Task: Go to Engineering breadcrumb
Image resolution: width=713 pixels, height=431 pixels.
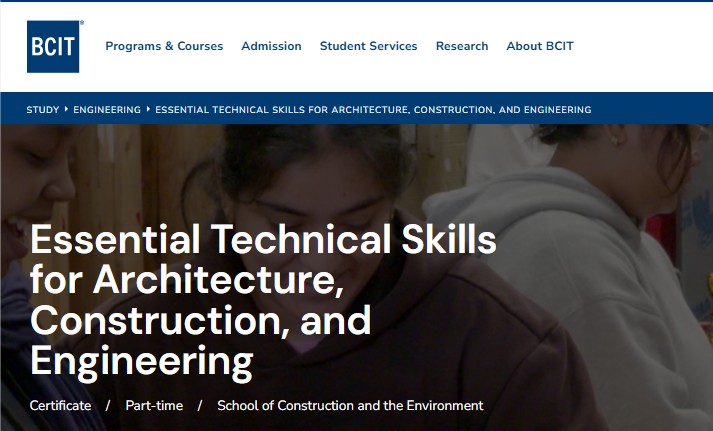Action: 107,110
